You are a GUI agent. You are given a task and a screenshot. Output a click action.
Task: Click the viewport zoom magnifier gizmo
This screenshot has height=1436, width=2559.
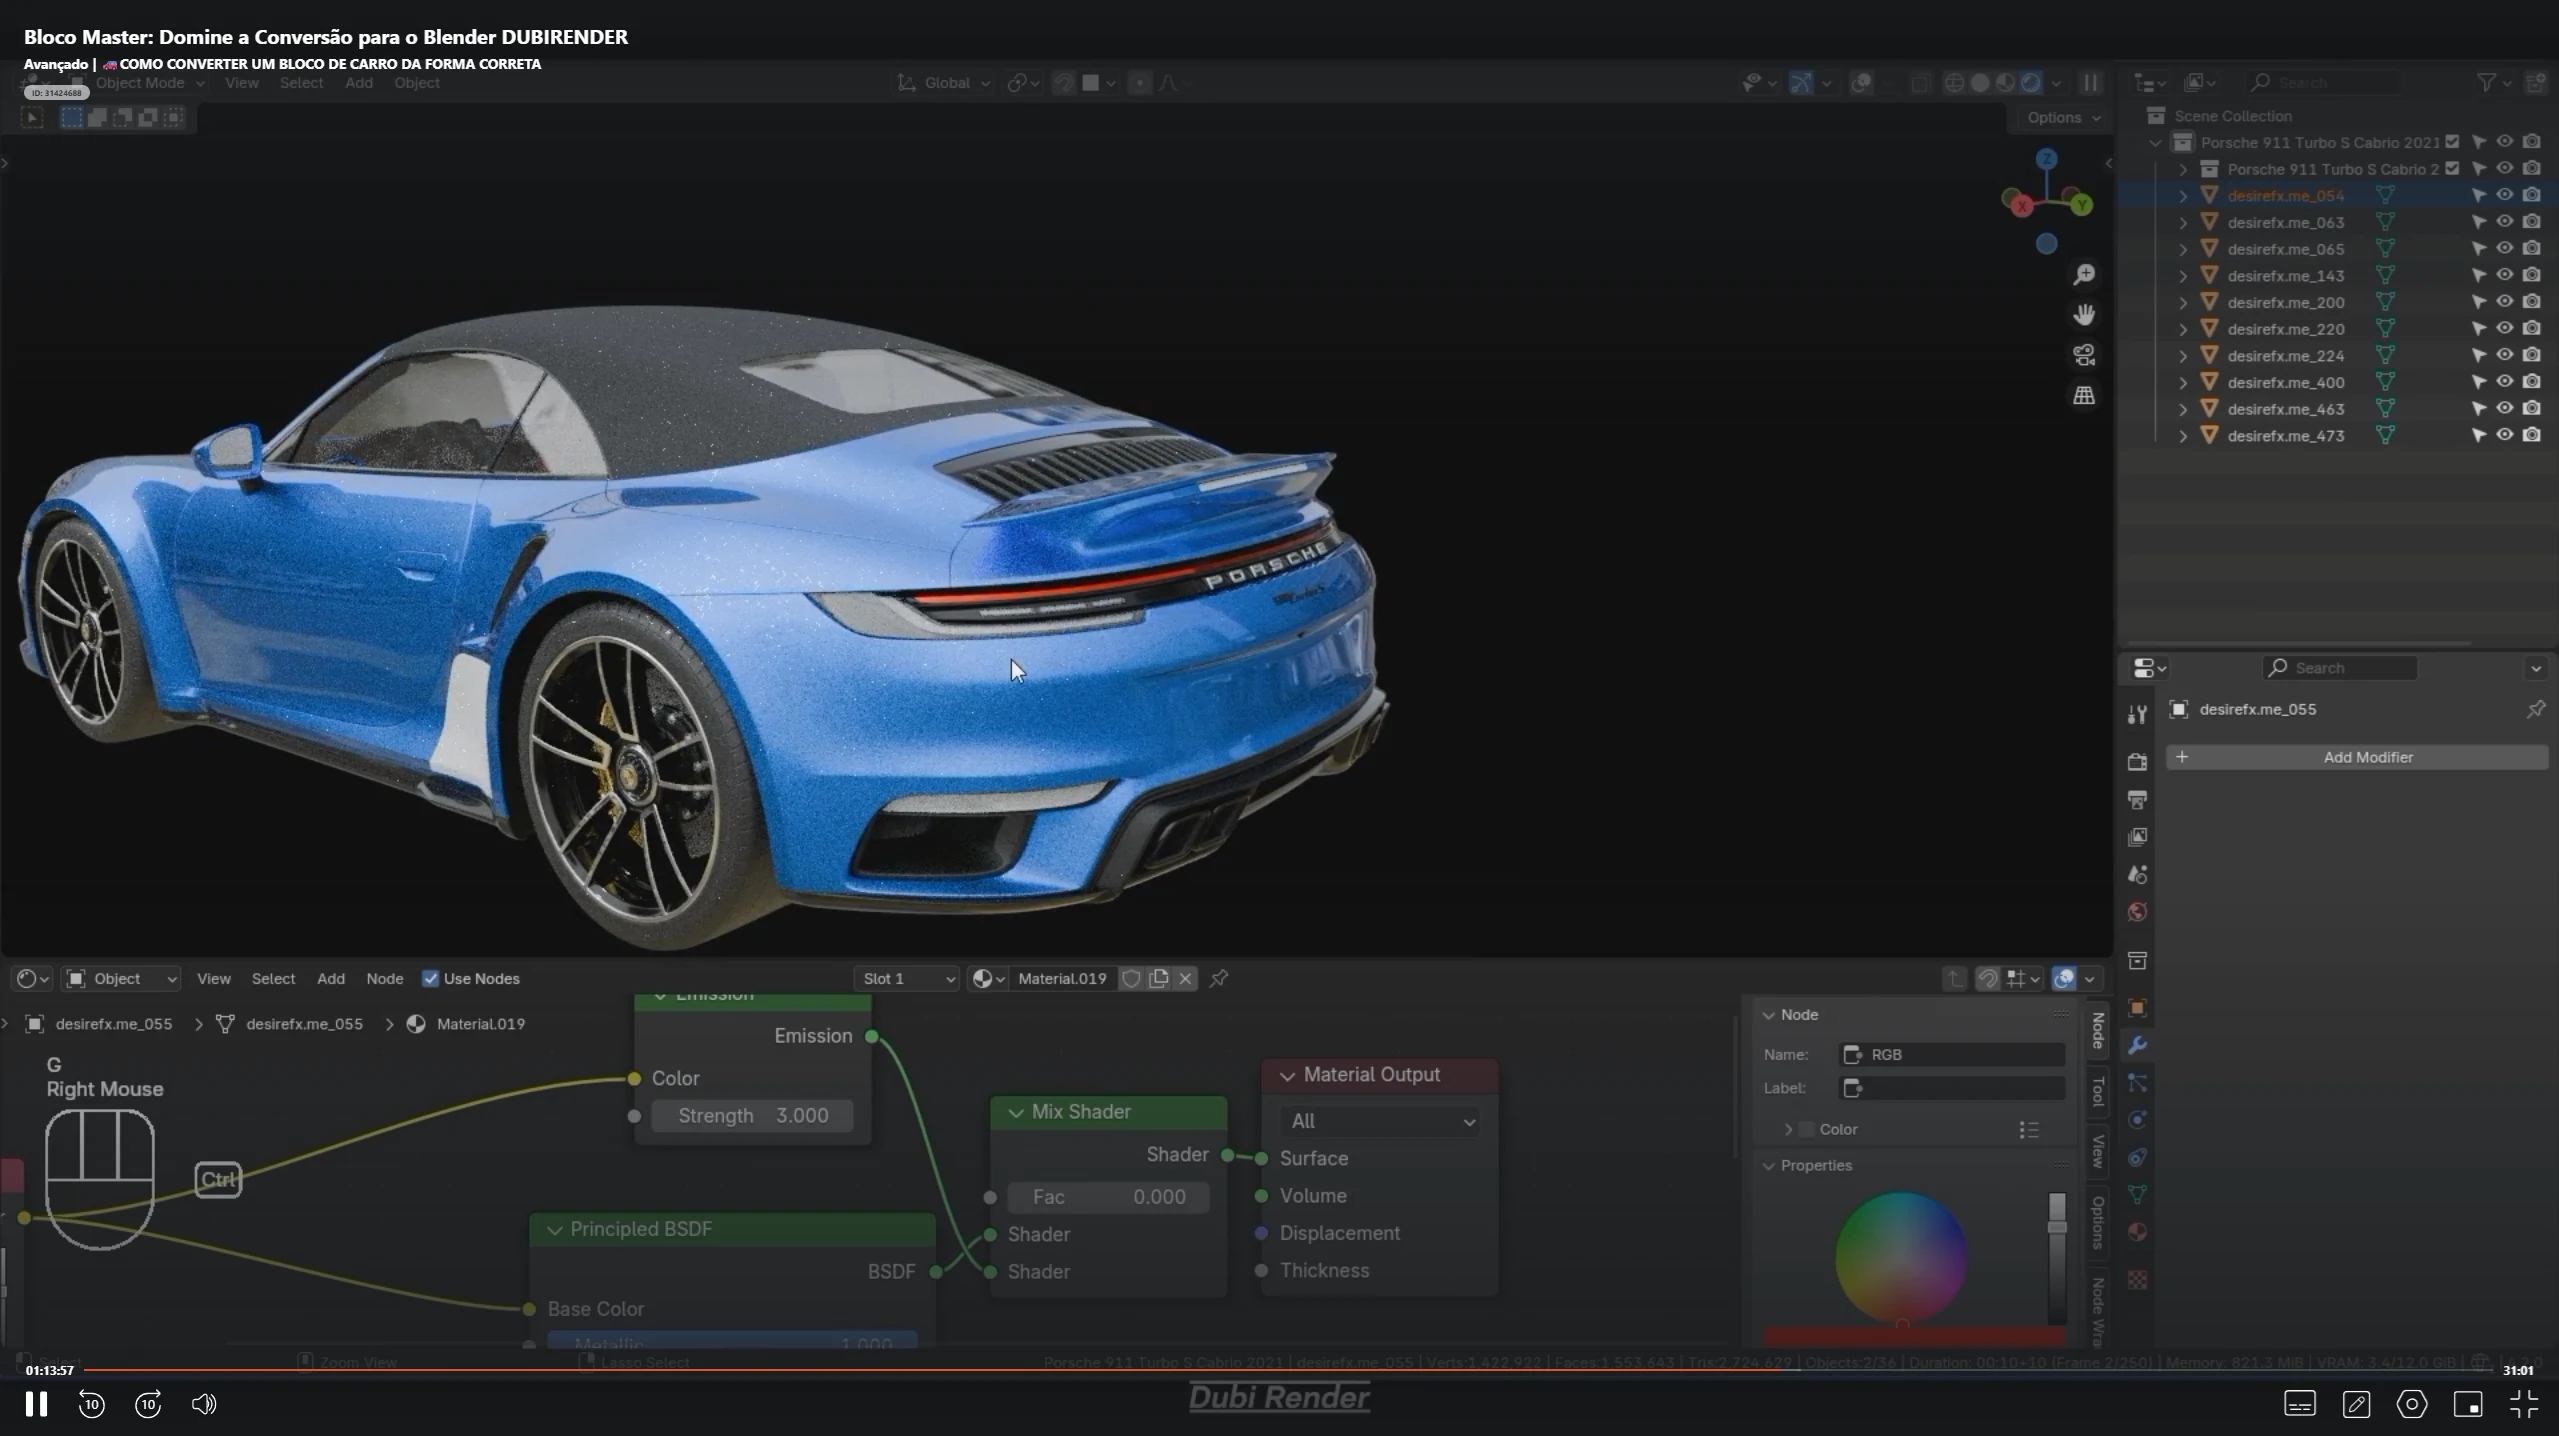pos(2084,275)
